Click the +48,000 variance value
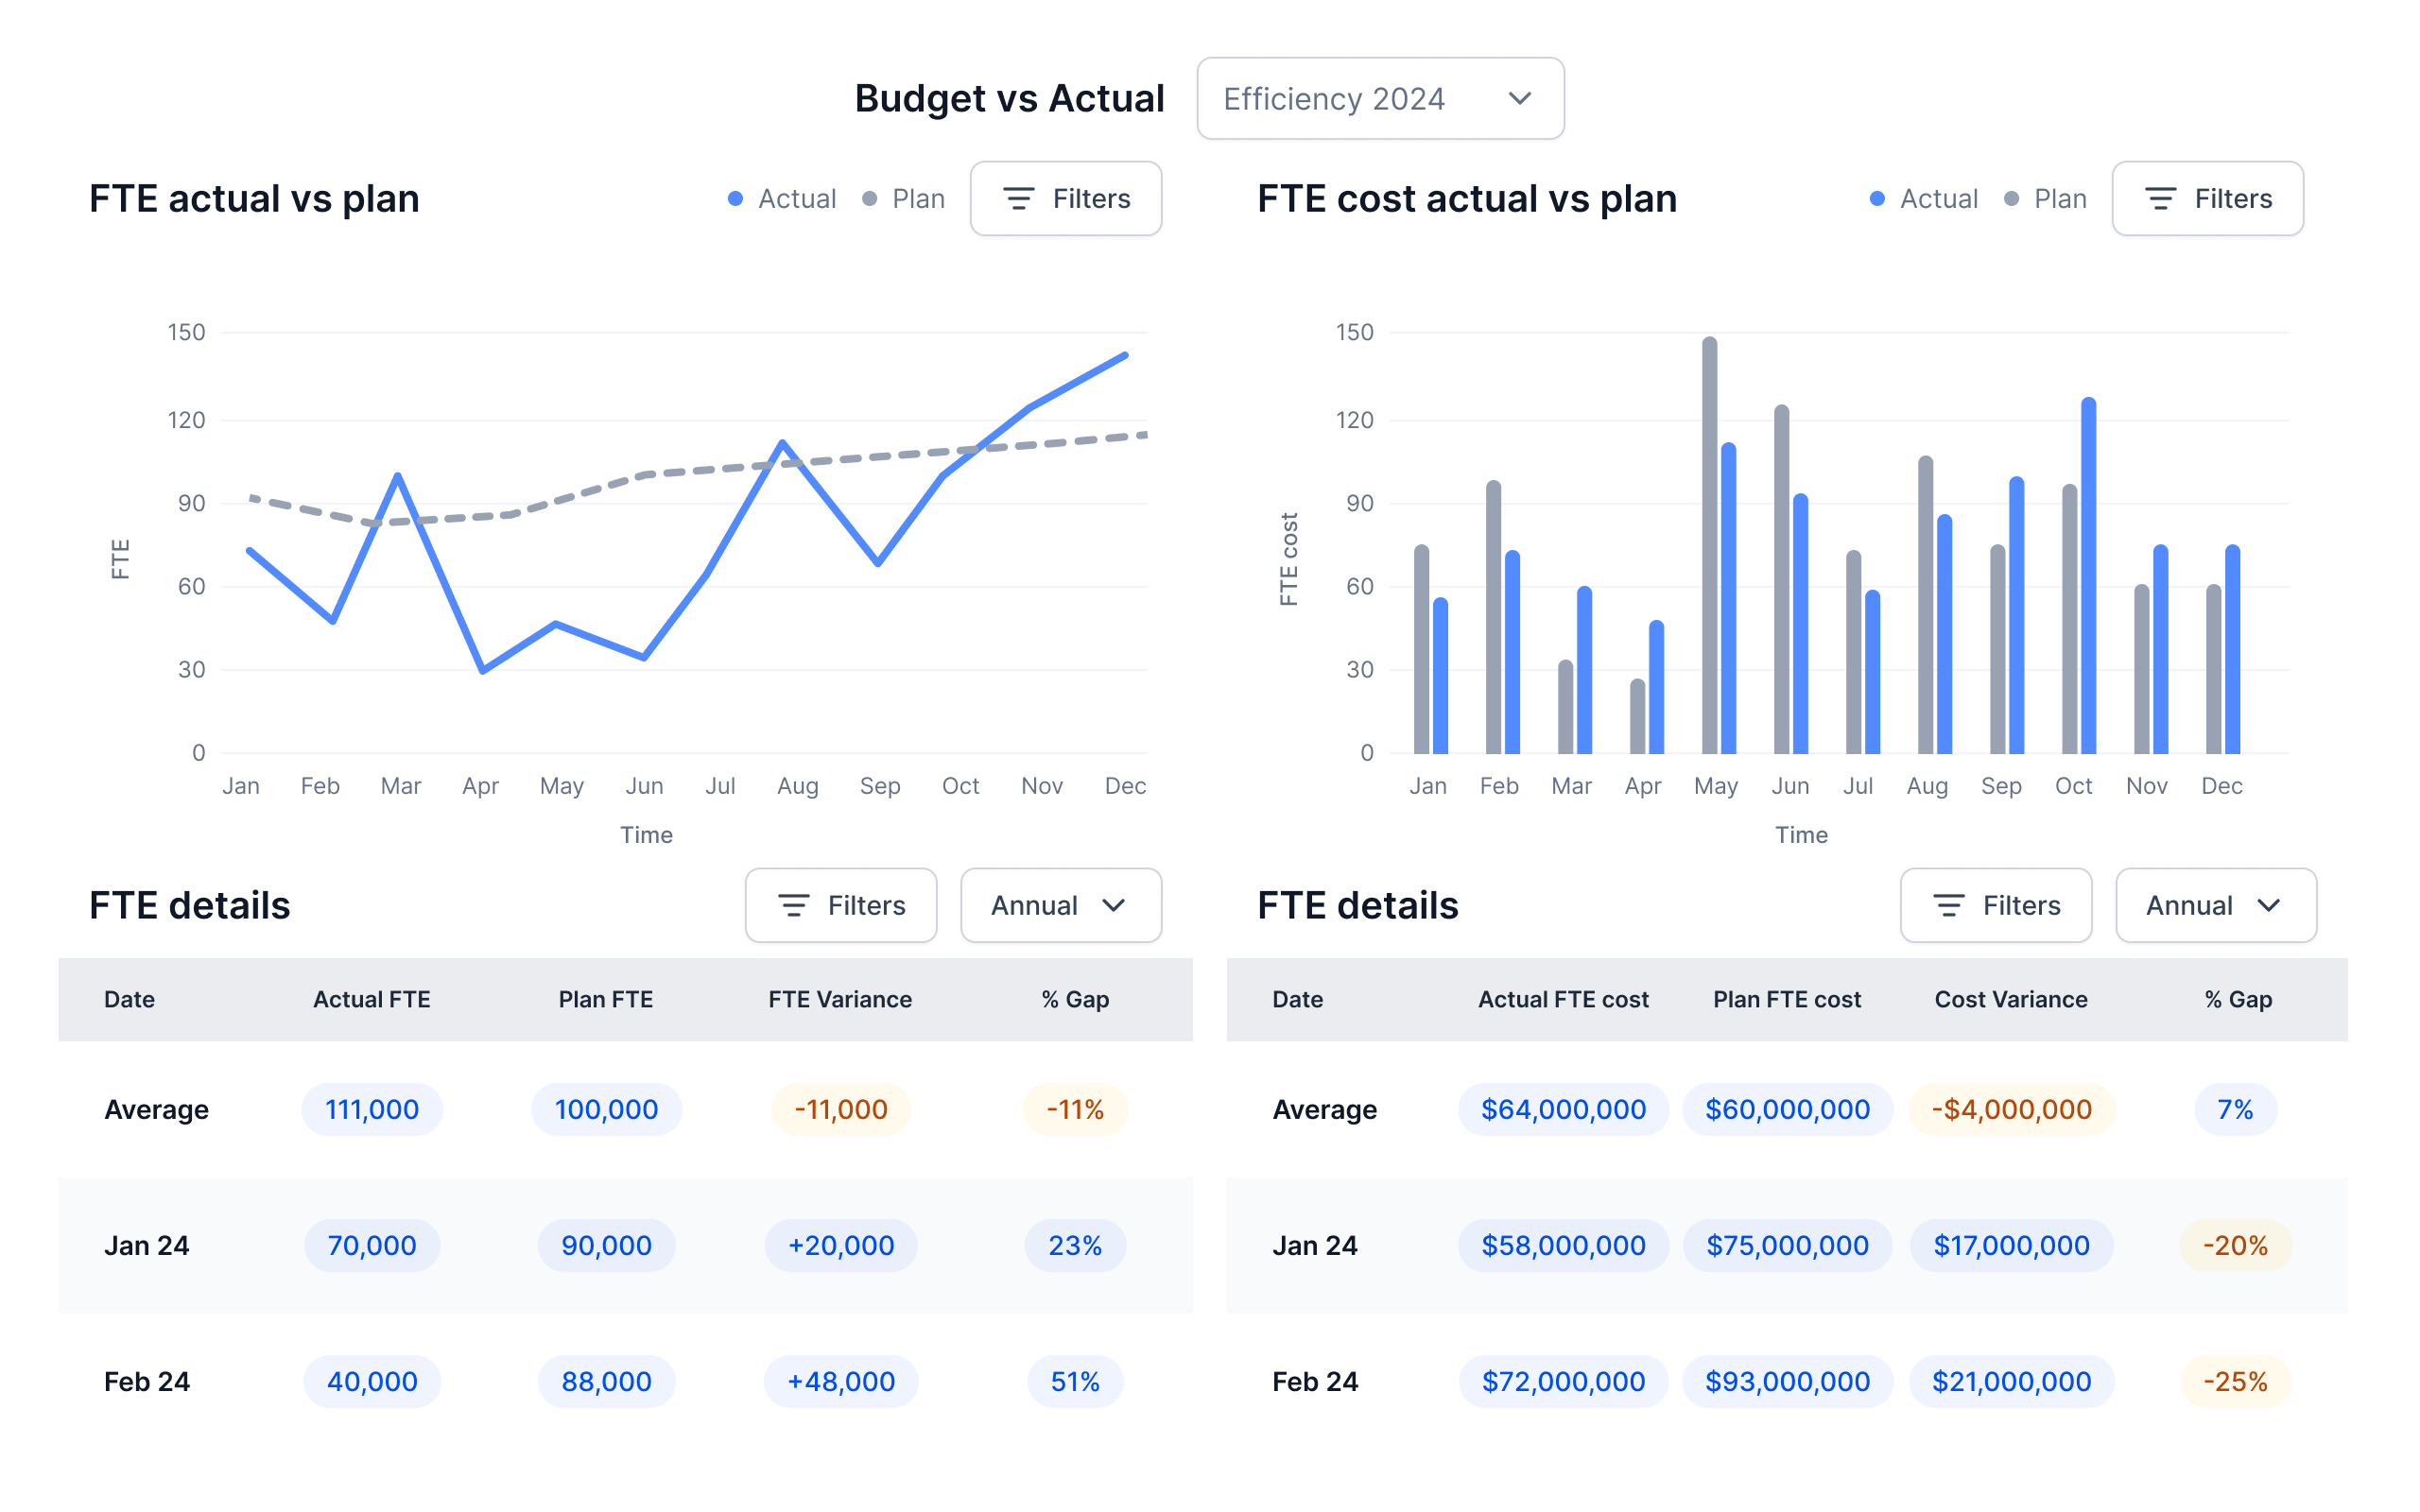 [841, 1381]
